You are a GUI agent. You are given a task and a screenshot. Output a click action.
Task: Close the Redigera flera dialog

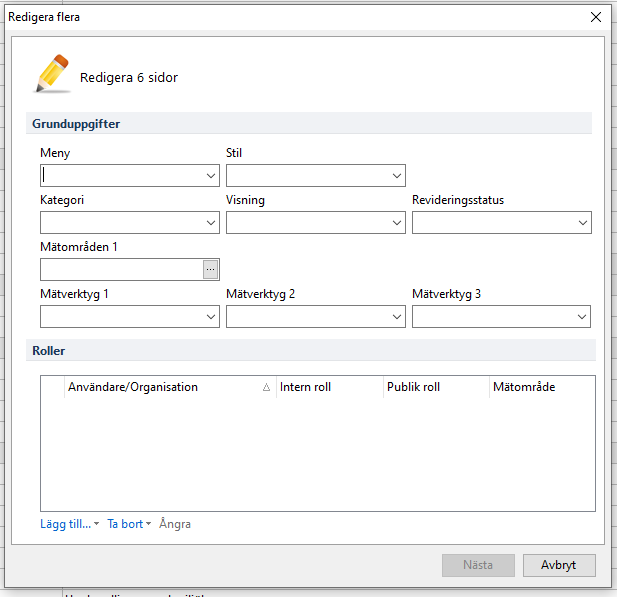[596, 17]
